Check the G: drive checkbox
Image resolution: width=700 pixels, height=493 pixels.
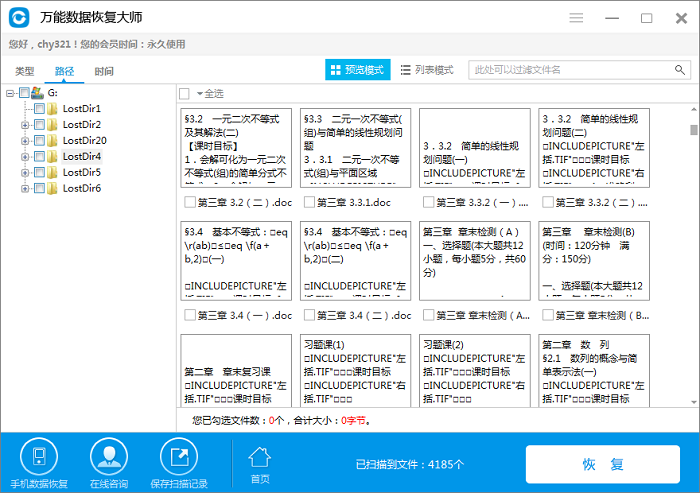[x=24, y=93]
